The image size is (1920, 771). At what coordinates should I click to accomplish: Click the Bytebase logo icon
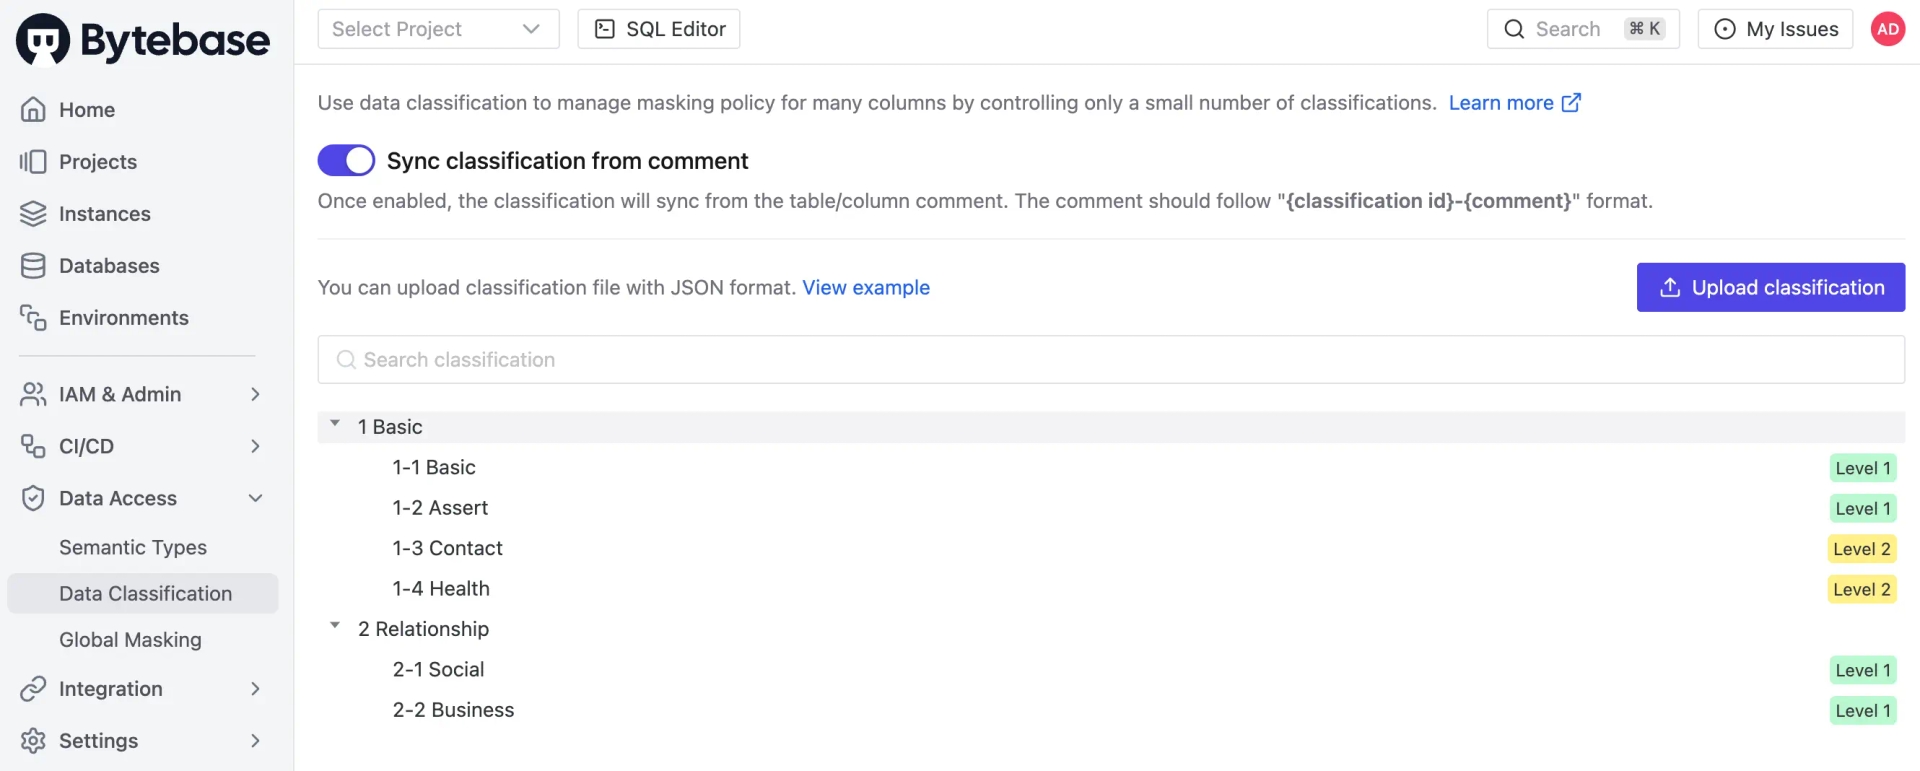point(43,39)
